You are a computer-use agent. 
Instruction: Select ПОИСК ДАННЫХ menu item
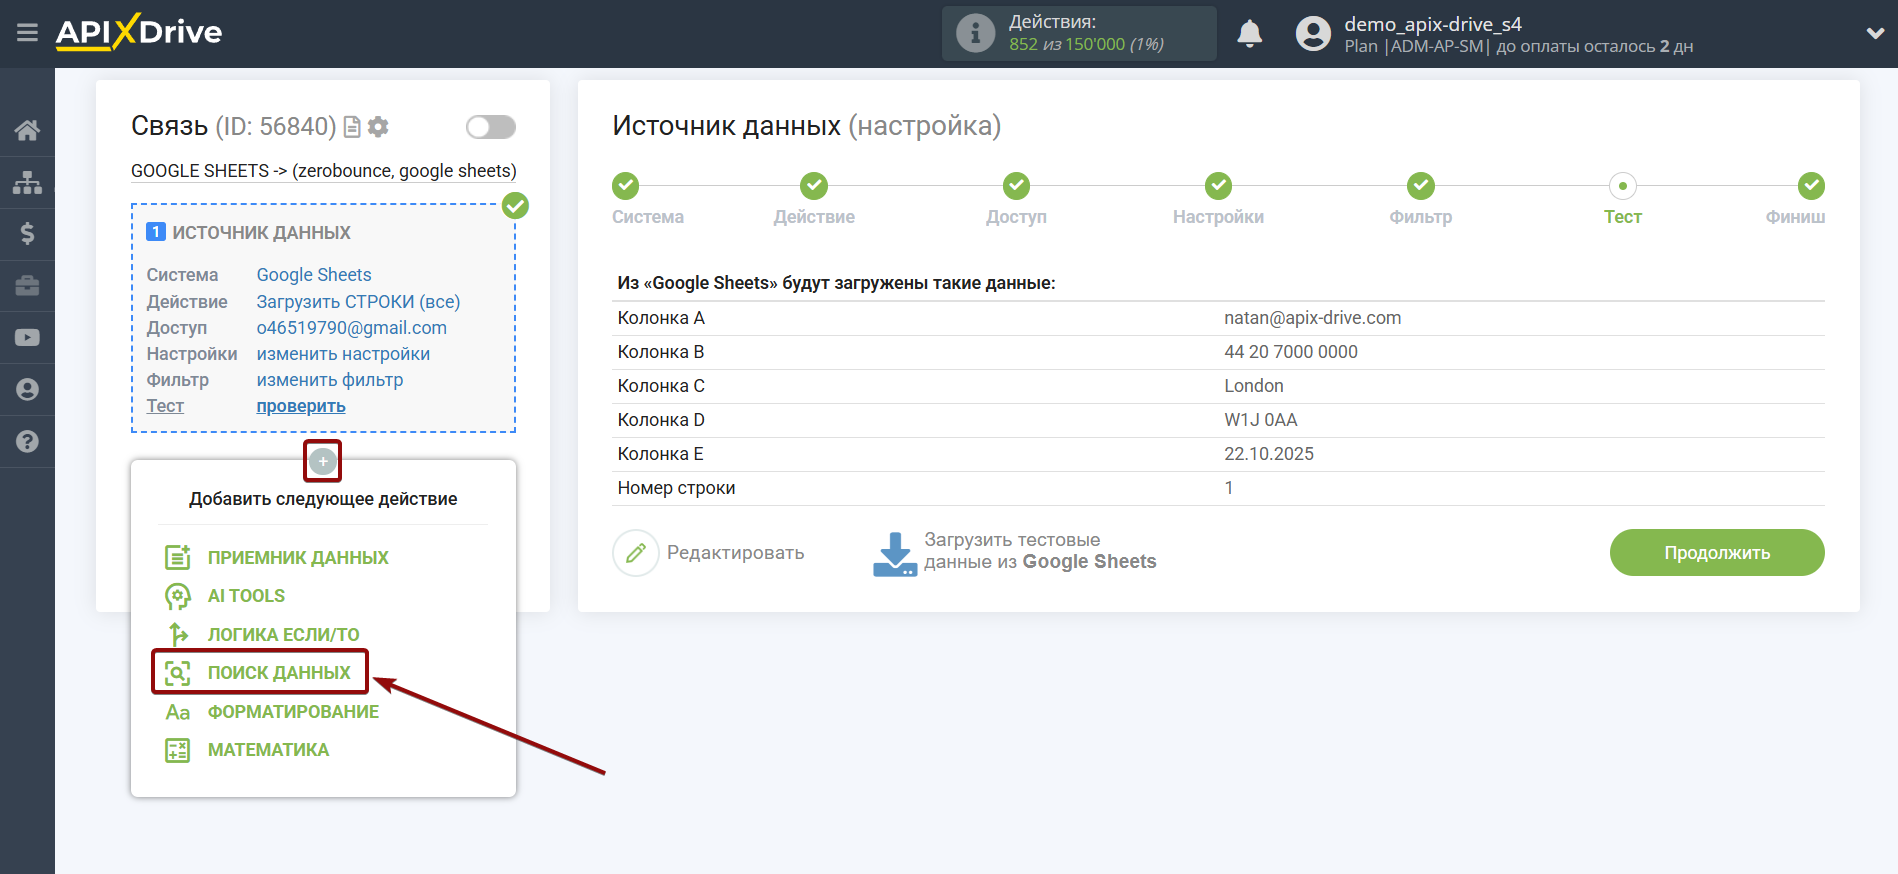click(x=279, y=673)
